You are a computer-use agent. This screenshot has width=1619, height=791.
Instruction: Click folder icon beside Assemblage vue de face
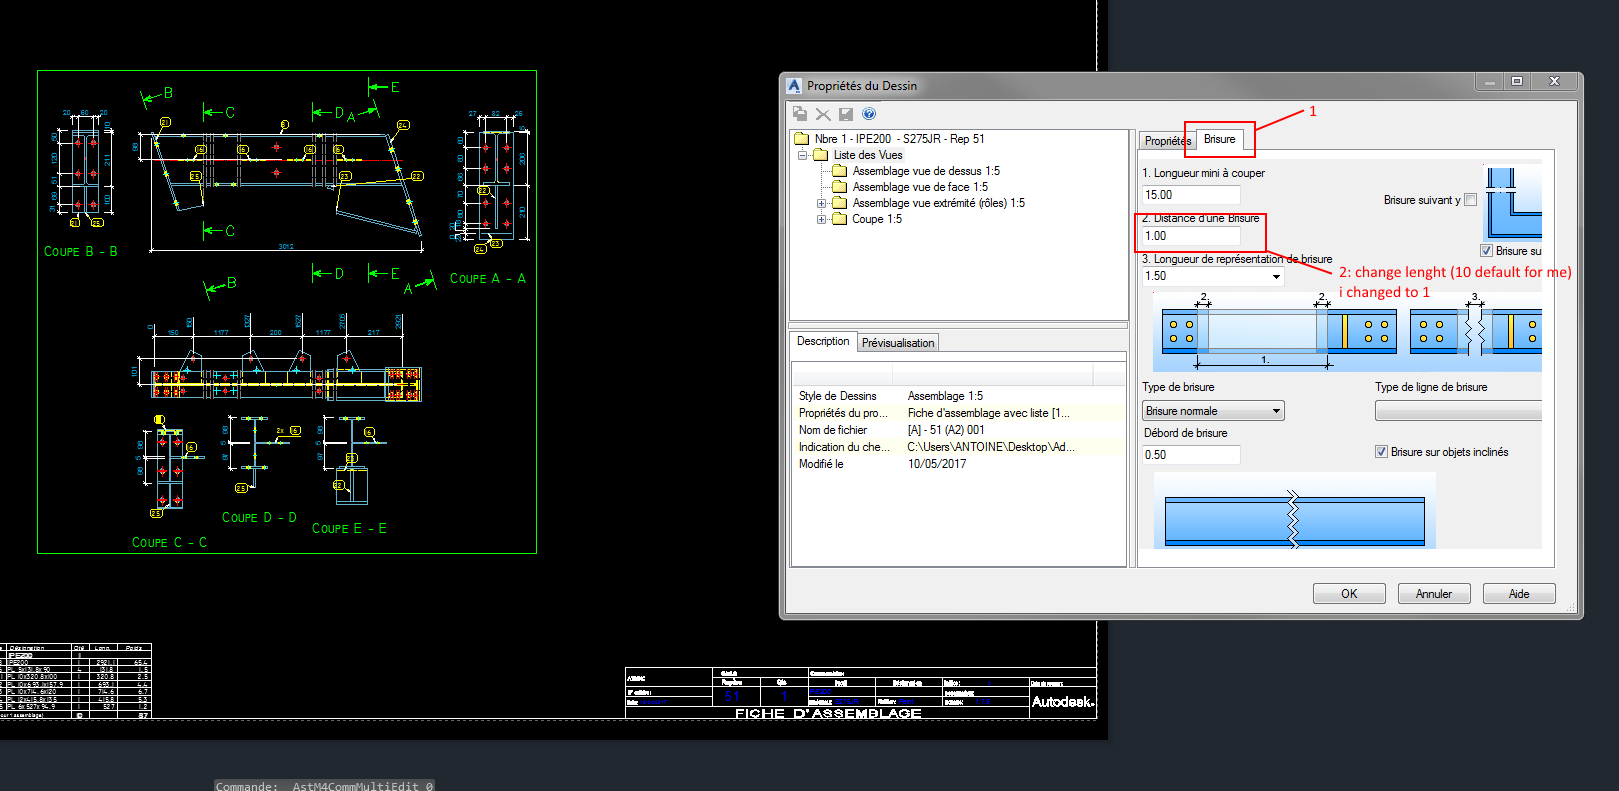pos(840,187)
